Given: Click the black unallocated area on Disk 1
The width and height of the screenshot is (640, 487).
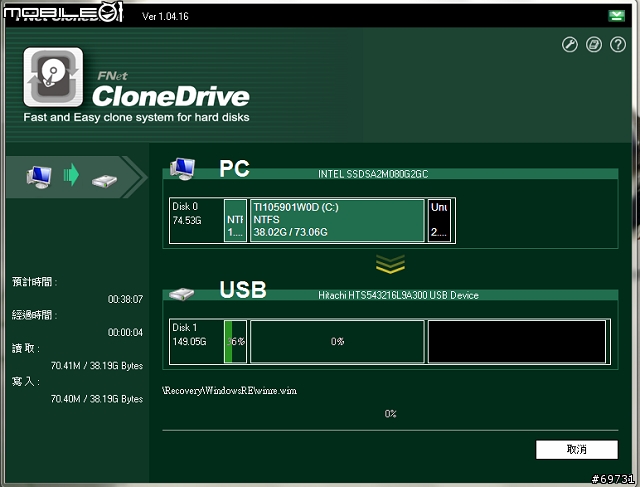Looking at the screenshot, I should click(517, 341).
